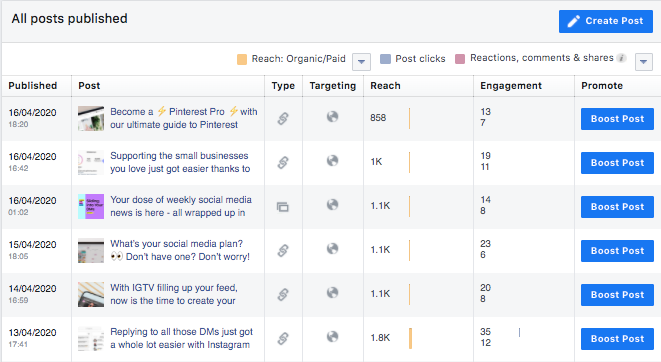Click globe targeting icon for social media plan post
This screenshot has width=661, height=362.
333,249
